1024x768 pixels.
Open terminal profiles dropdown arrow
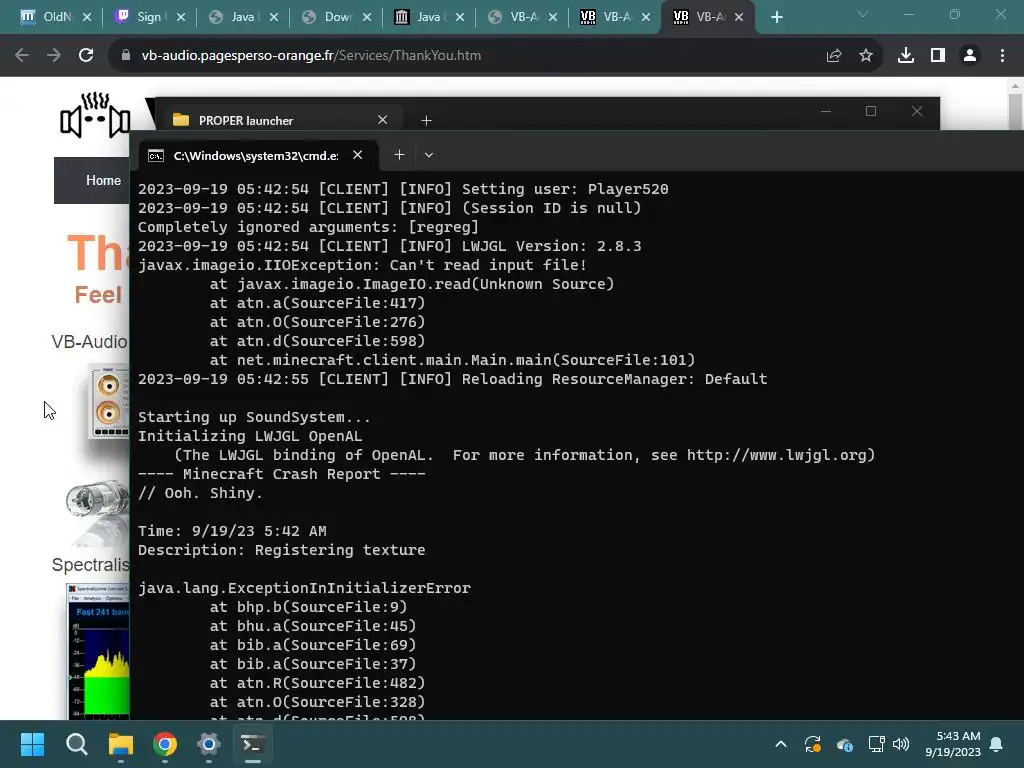pyautogui.click(x=428, y=155)
